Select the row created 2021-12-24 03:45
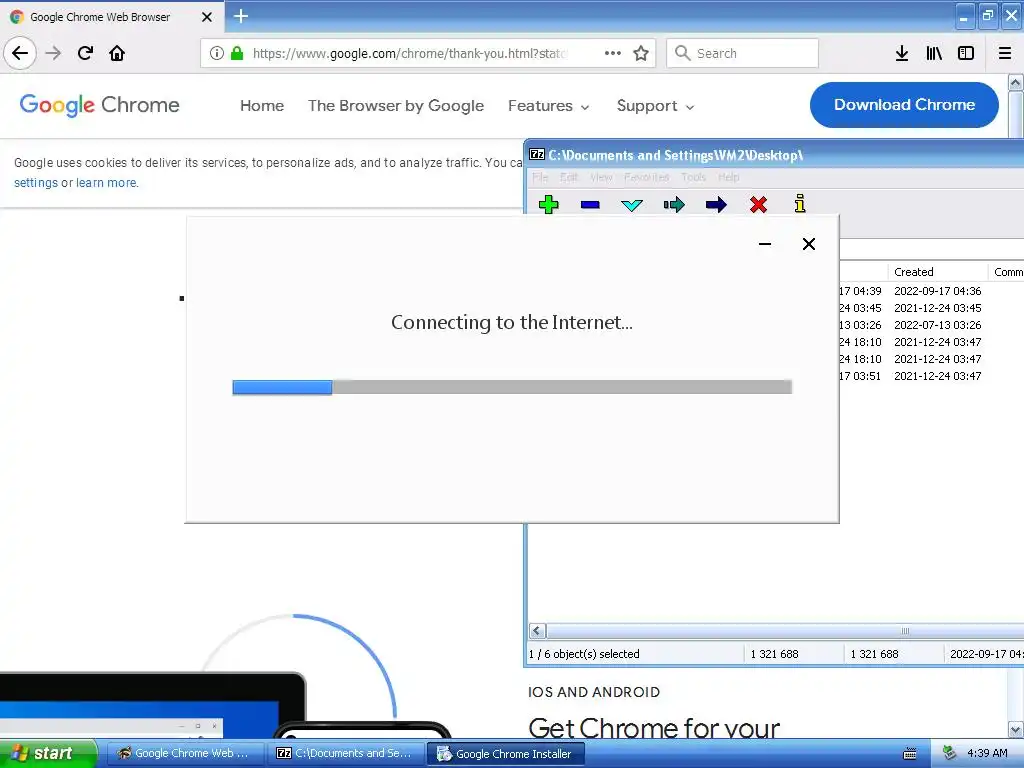The width and height of the screenshot is (1024, 768). point(931,308)
